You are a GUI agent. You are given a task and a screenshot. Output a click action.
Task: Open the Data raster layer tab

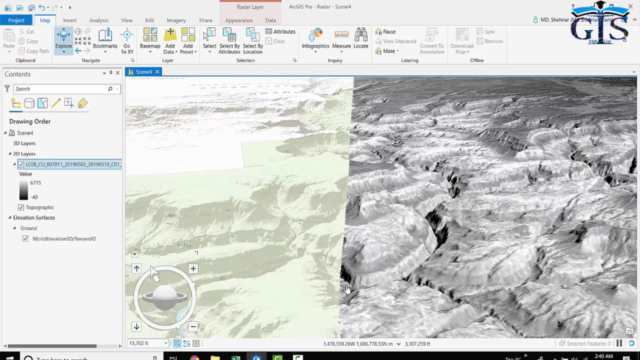(x=270, y=20)
